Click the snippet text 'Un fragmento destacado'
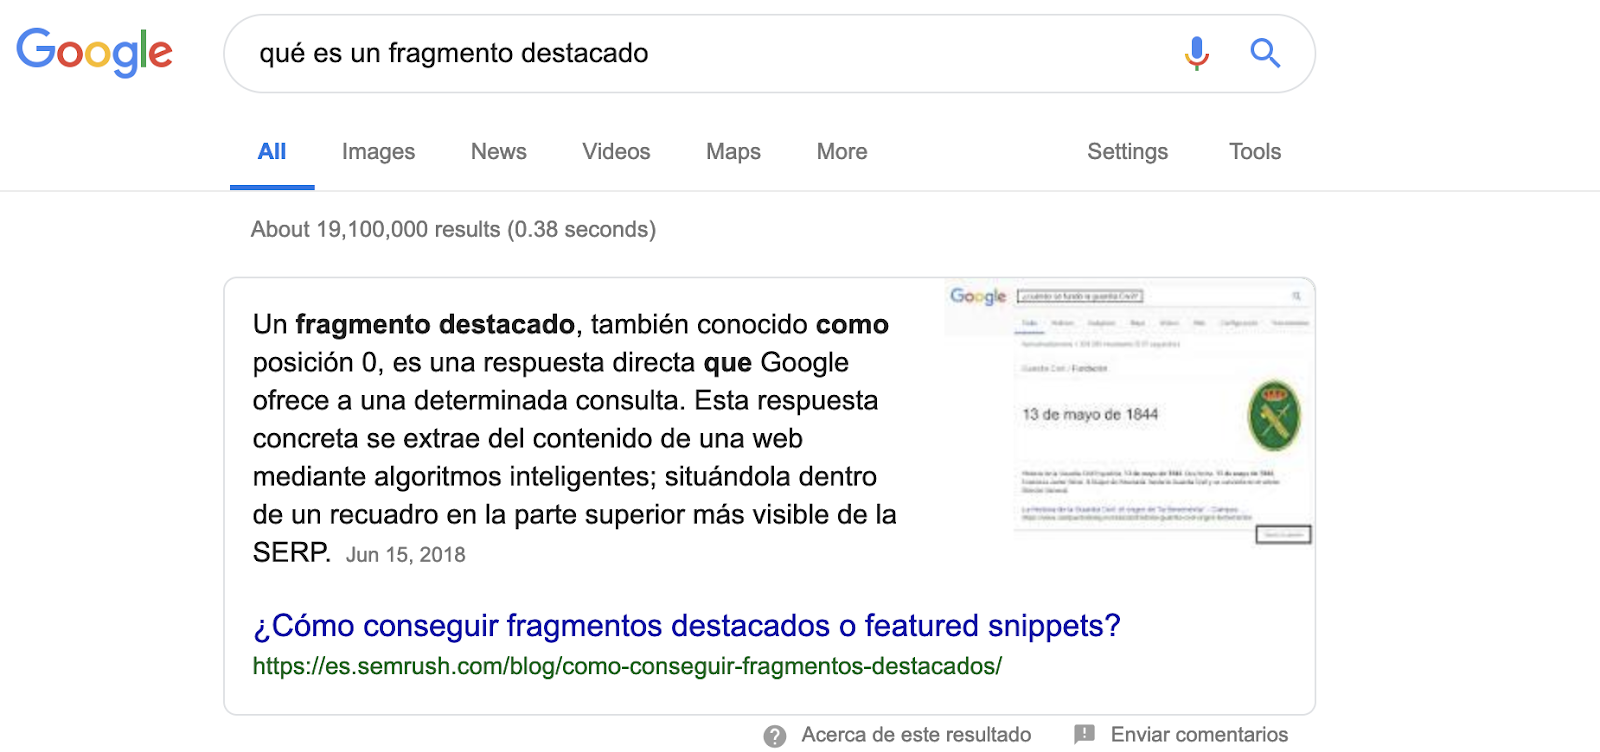Image resolution: width=1600 pixels, height=752 pixels. [x=414, y=325]
